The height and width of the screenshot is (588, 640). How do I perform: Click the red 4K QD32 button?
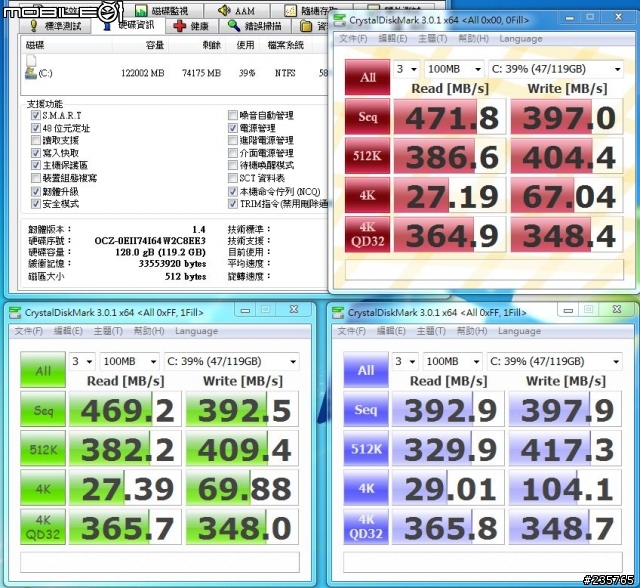[367, 235]
